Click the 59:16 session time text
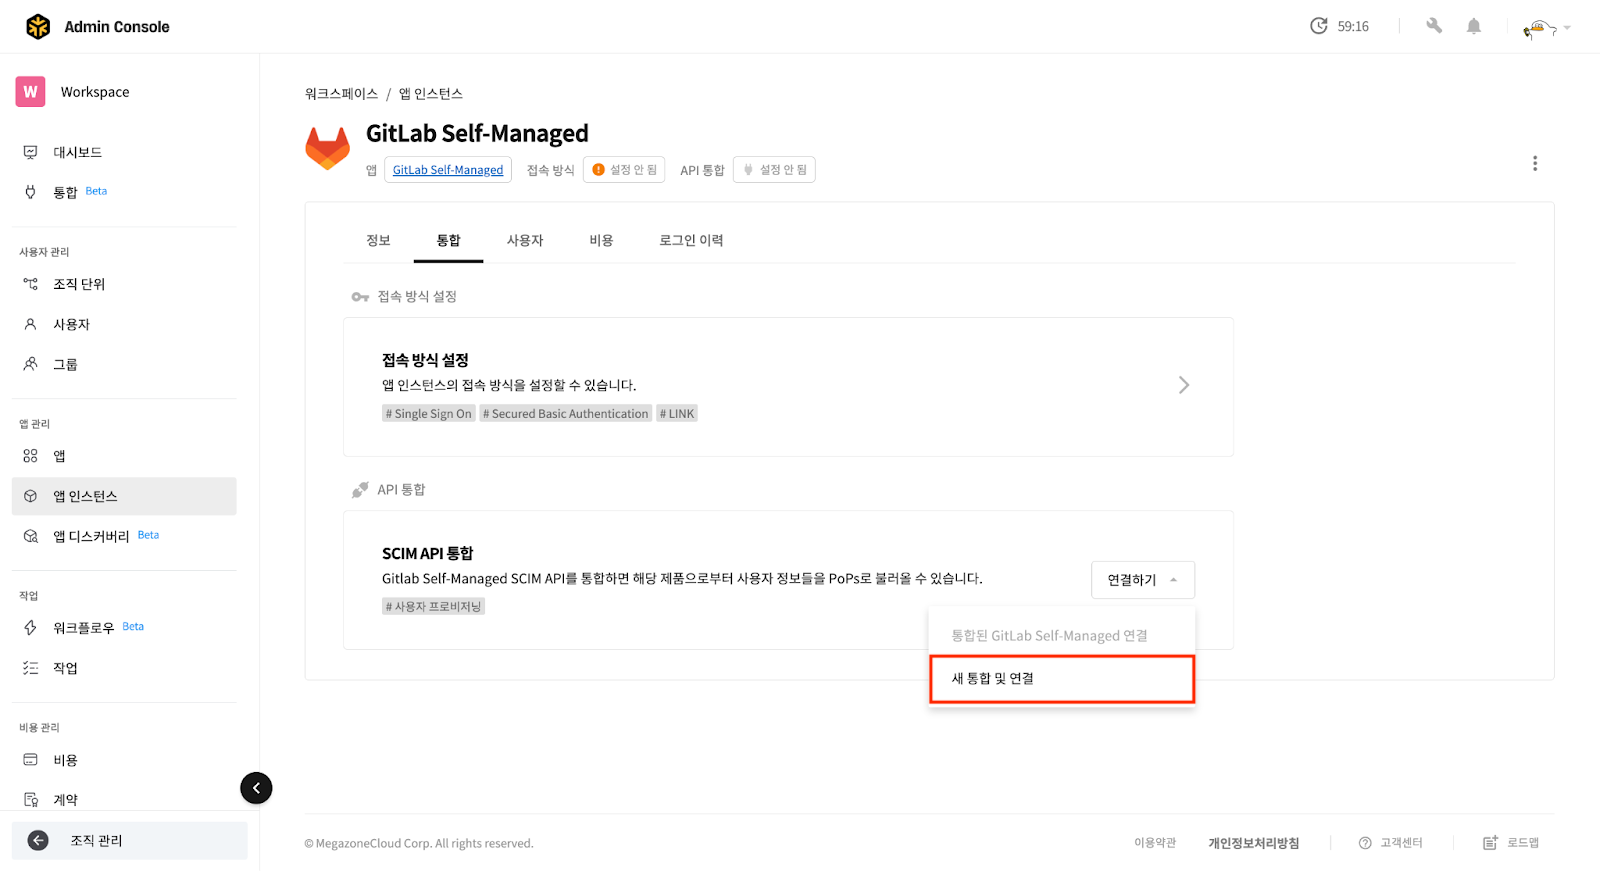The width and height of the screenshot is (1600, 871). click(1353, 27)
